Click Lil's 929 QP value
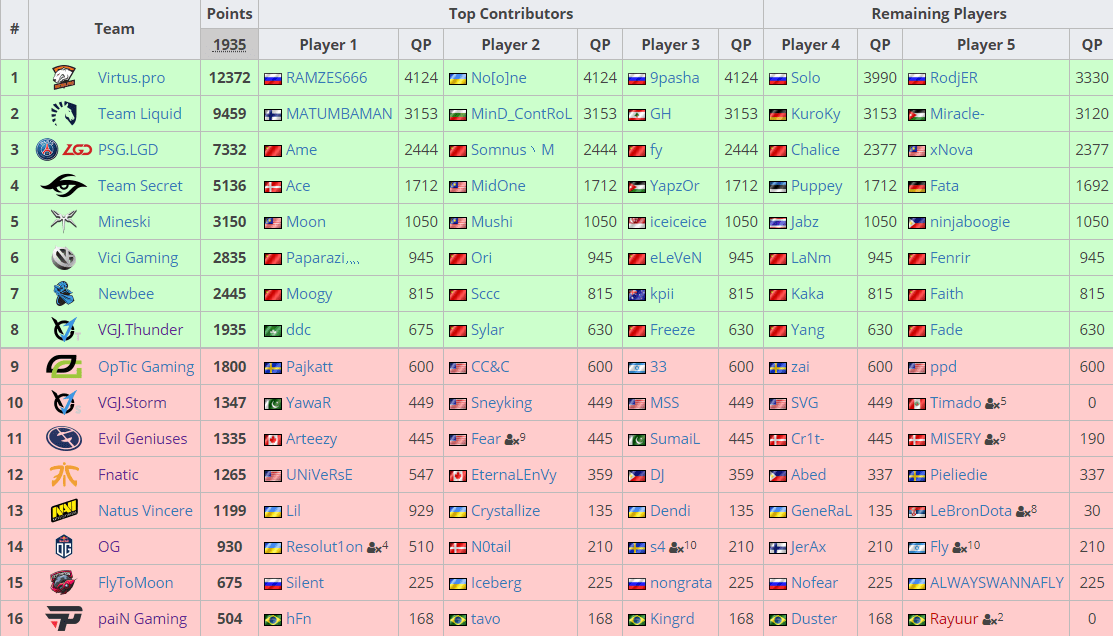The image size is (1113, 636). tap(421, 510)
